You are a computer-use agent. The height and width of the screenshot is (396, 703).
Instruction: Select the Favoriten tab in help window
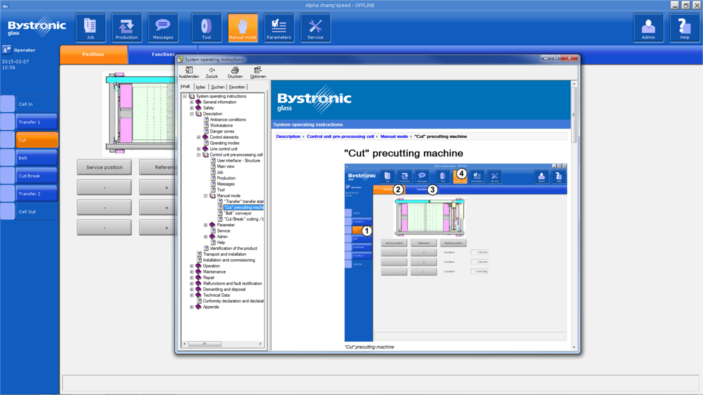237,87
